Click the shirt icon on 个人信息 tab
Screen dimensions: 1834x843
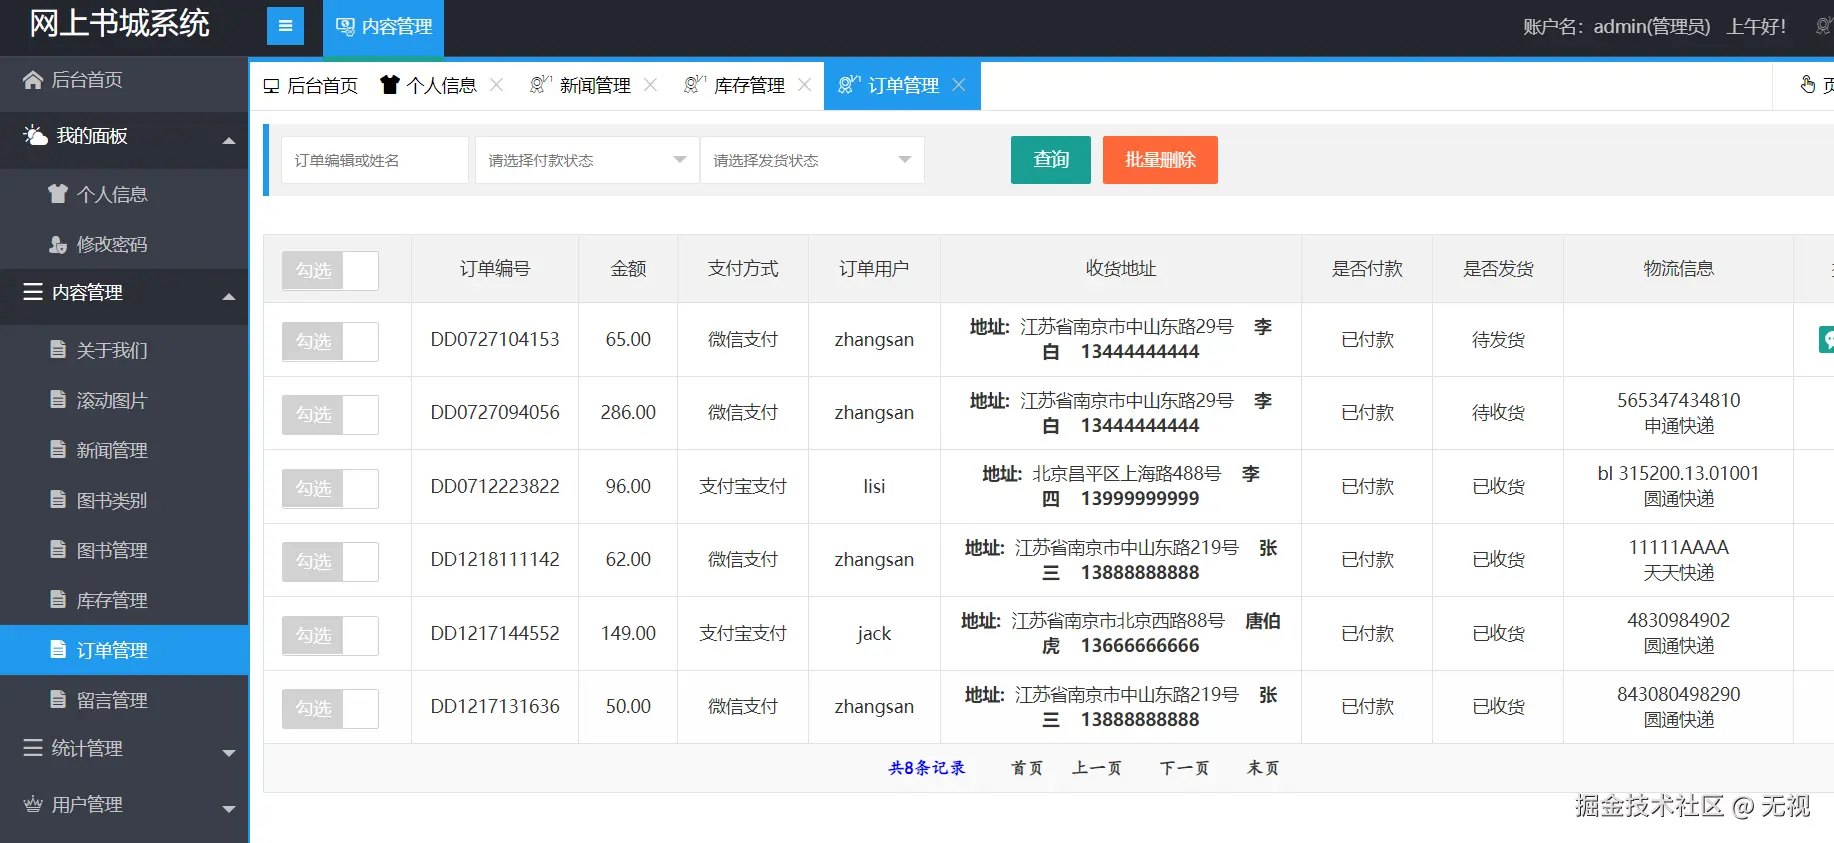point(390,85)
